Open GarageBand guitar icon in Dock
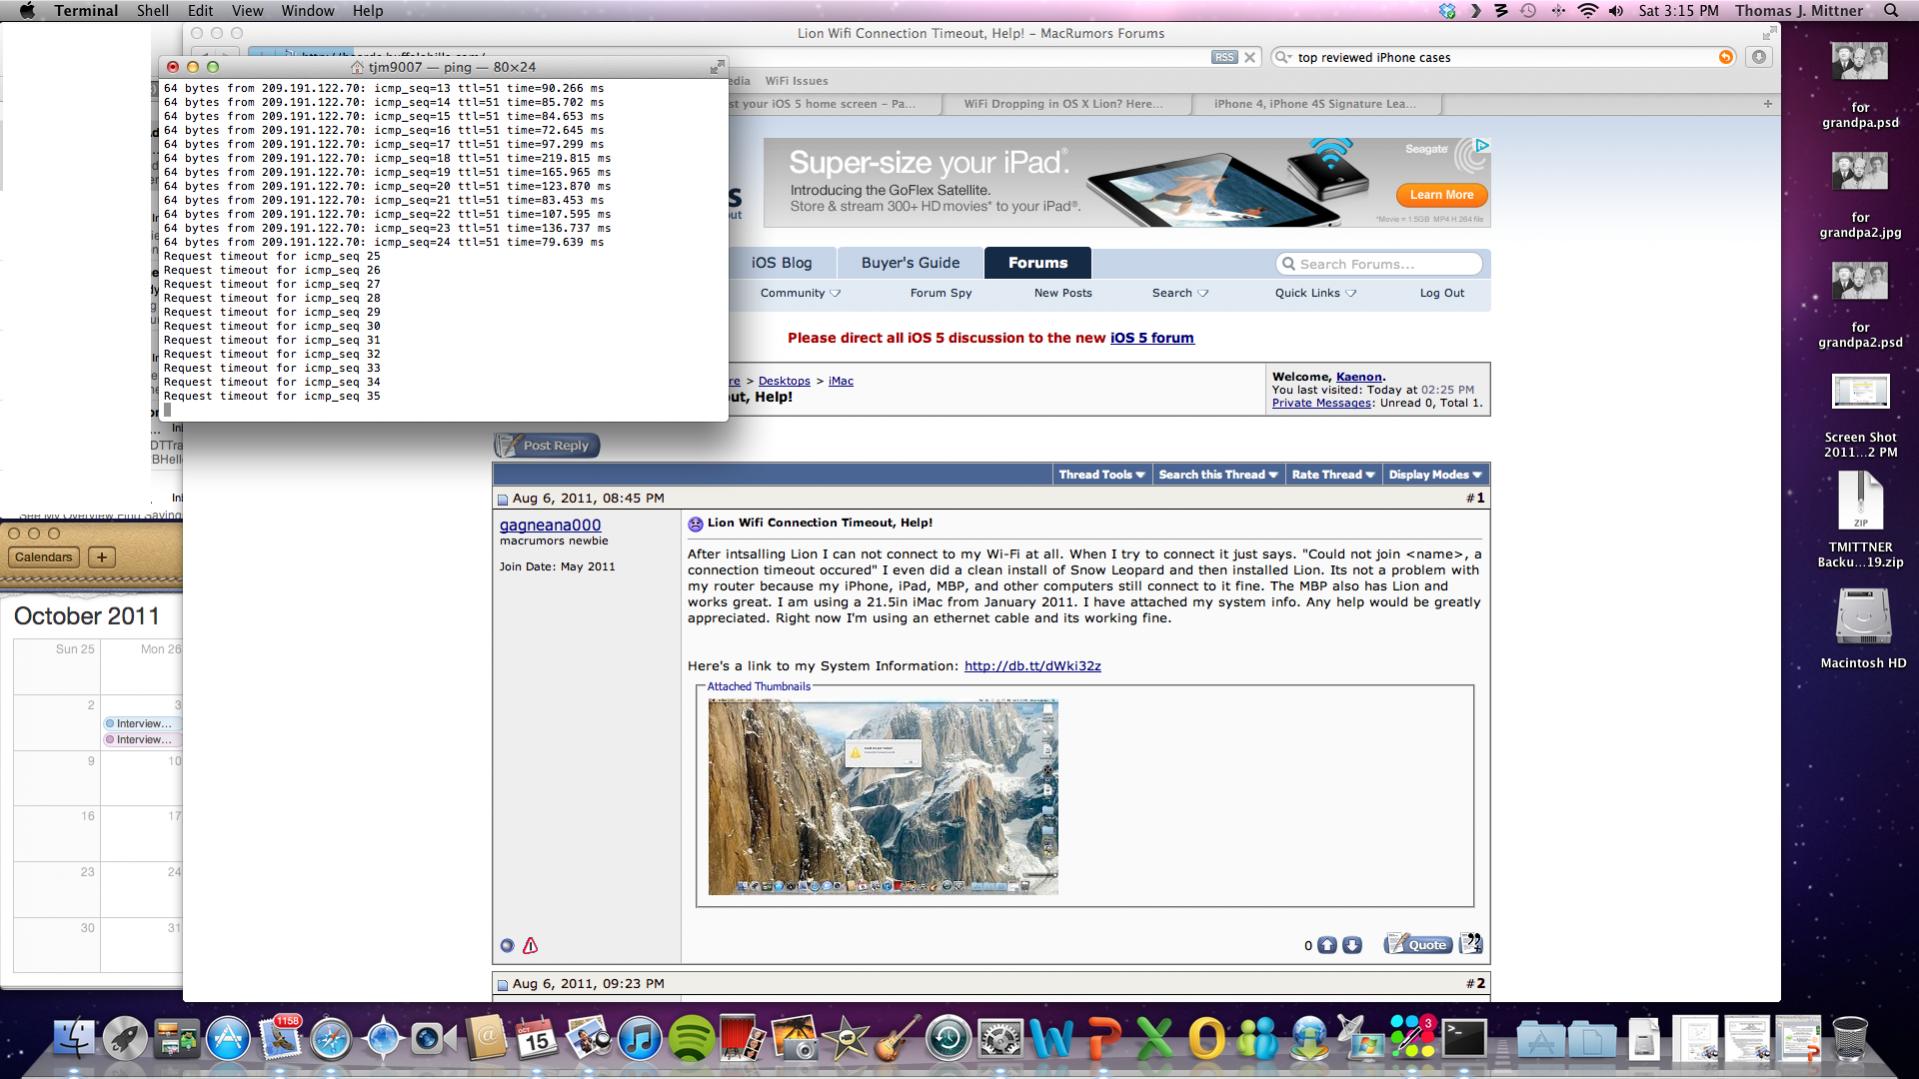The width and height of the screenshot is (1919, 1079). click(897, 1038)
